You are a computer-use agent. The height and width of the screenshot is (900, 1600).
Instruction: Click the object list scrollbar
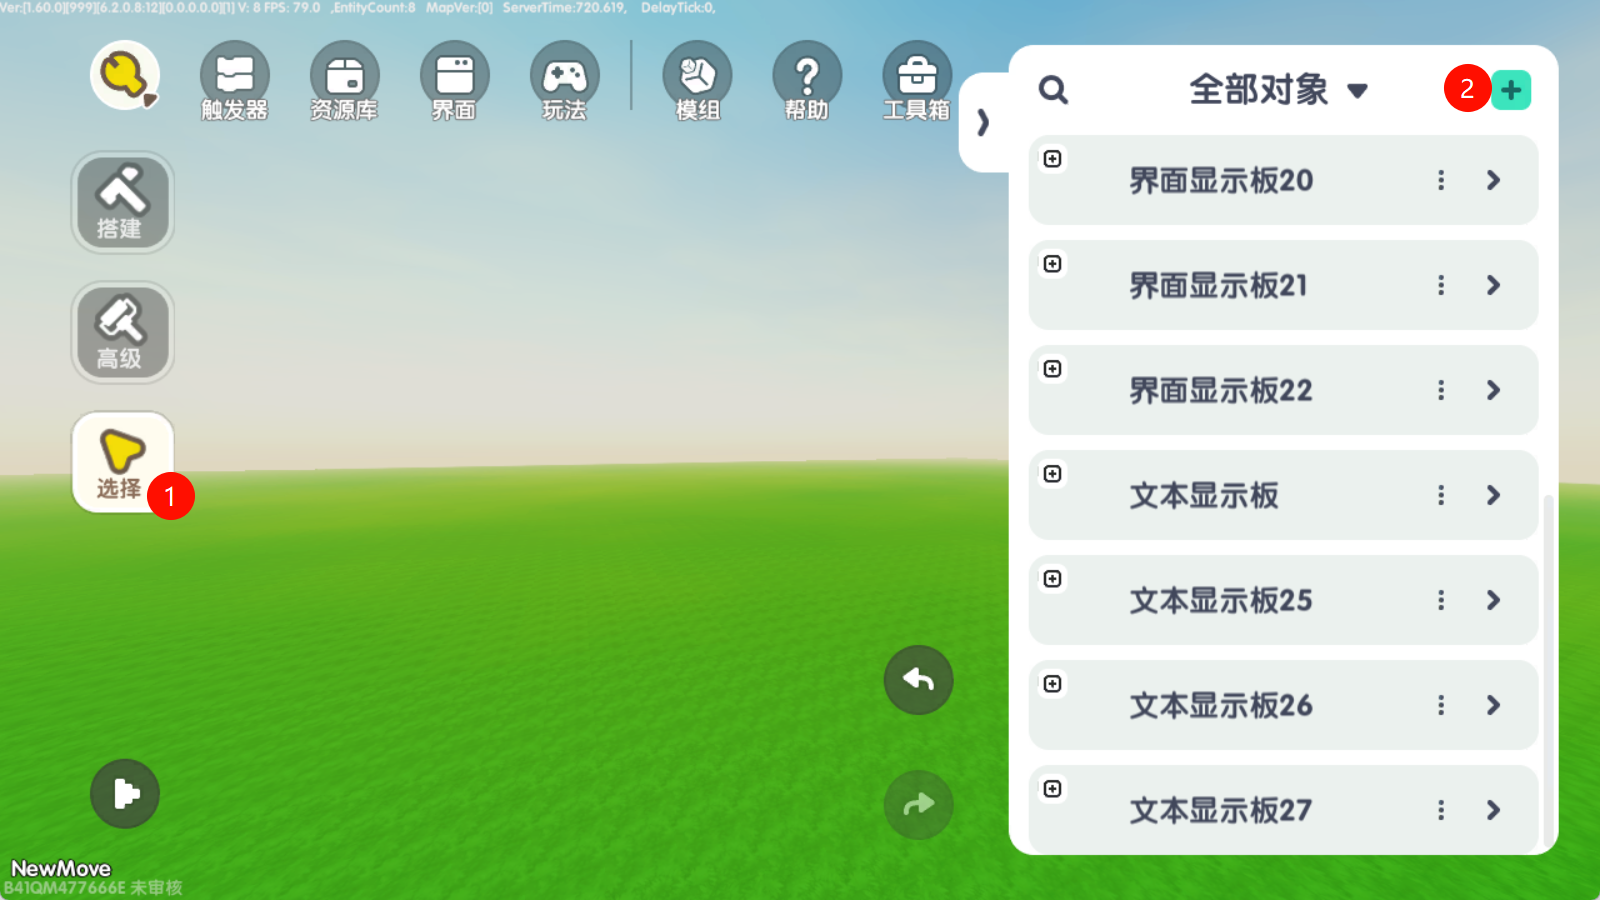1549,670
